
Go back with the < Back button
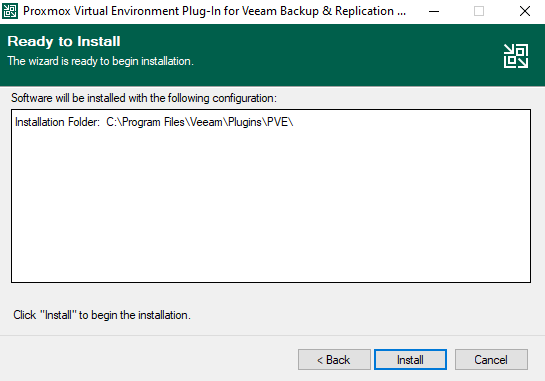[x=334, y=359]
